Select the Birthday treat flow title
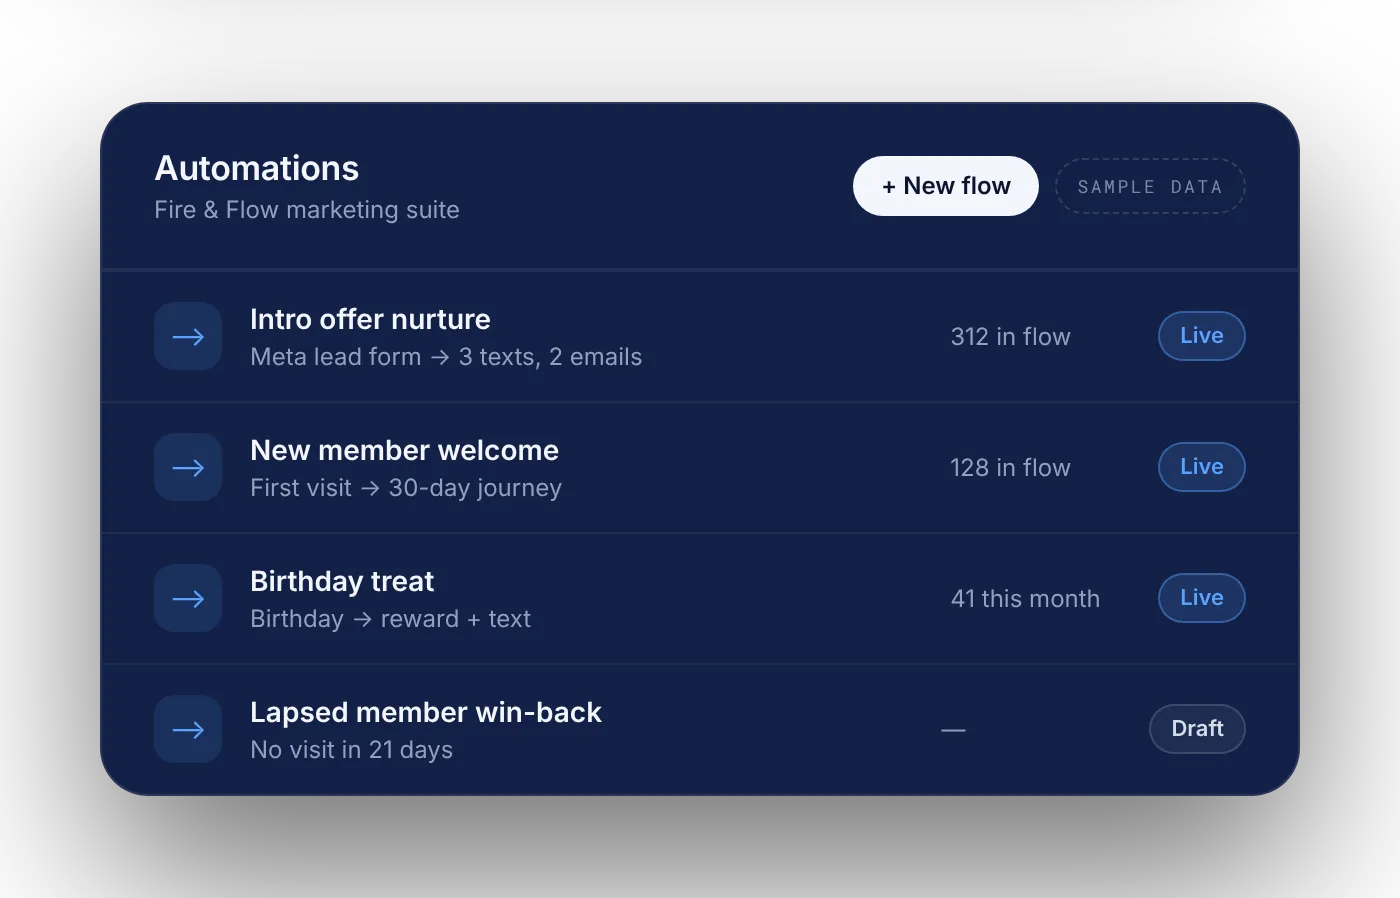The height and width of the screenshot is (898, 1400). [342, 581]
